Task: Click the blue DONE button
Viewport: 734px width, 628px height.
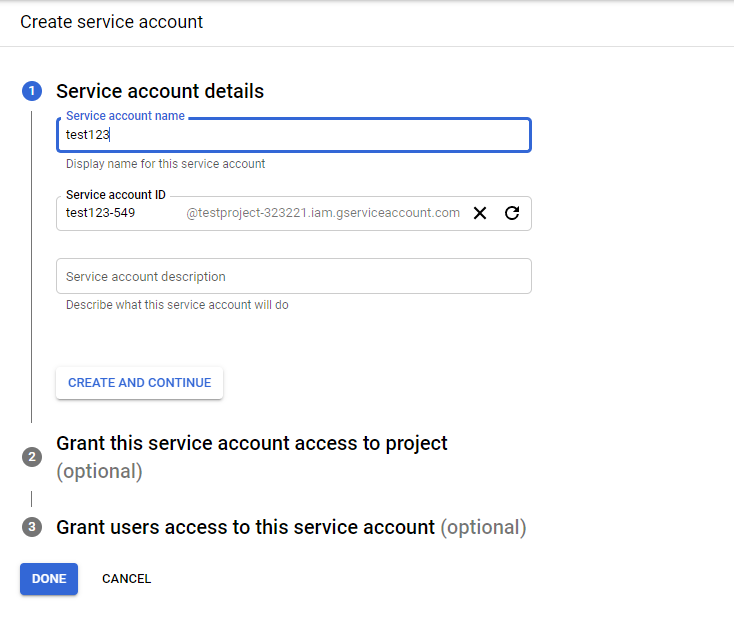Action: pyautogui.click(x=49, y=579)
